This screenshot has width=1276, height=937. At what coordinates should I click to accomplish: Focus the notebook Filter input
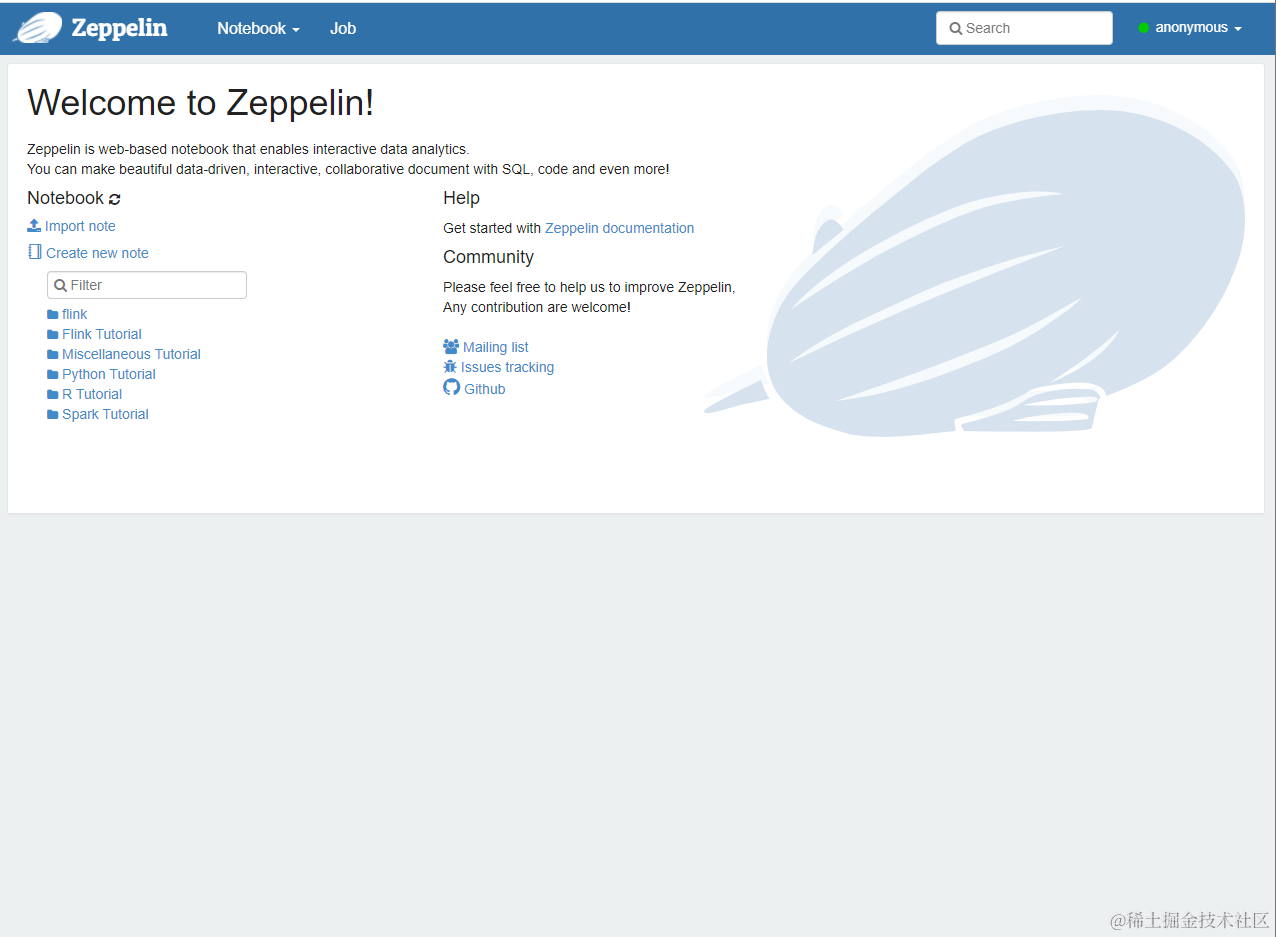click(x=147, y=285)
